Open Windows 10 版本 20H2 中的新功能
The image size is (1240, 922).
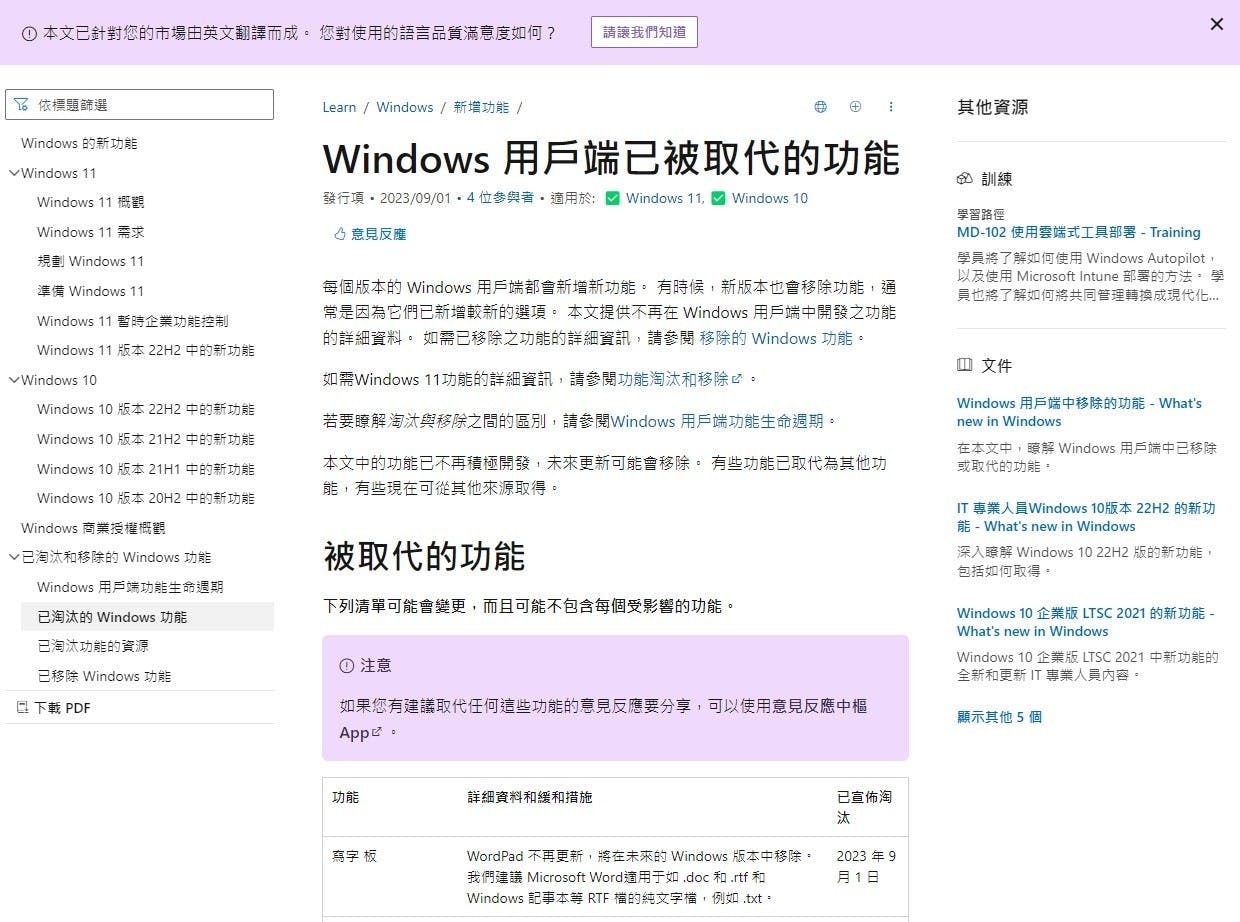pos(146,498)
